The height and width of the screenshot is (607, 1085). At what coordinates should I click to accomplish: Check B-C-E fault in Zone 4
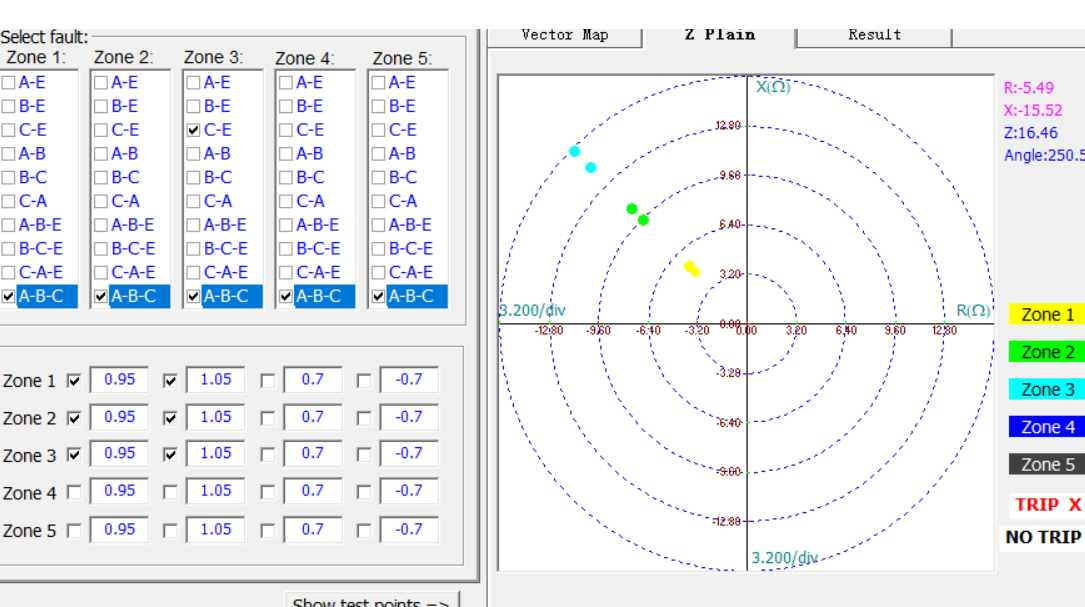click(x=285, y=248)
